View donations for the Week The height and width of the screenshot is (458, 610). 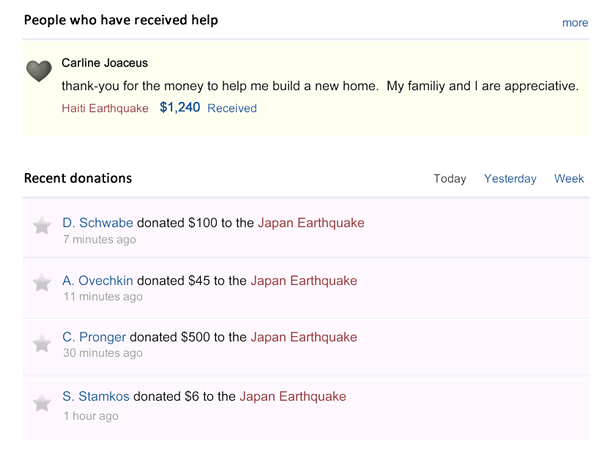(569, 179)
